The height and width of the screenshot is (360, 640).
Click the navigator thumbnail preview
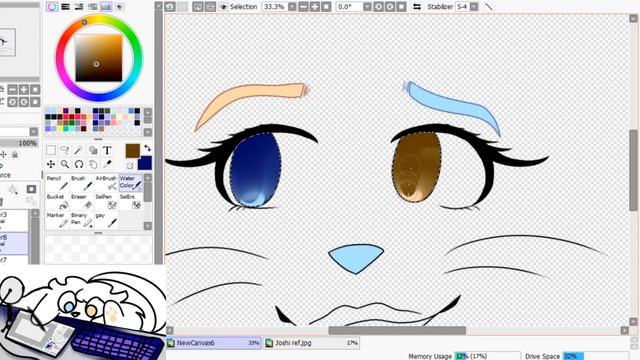pos(7,42)
